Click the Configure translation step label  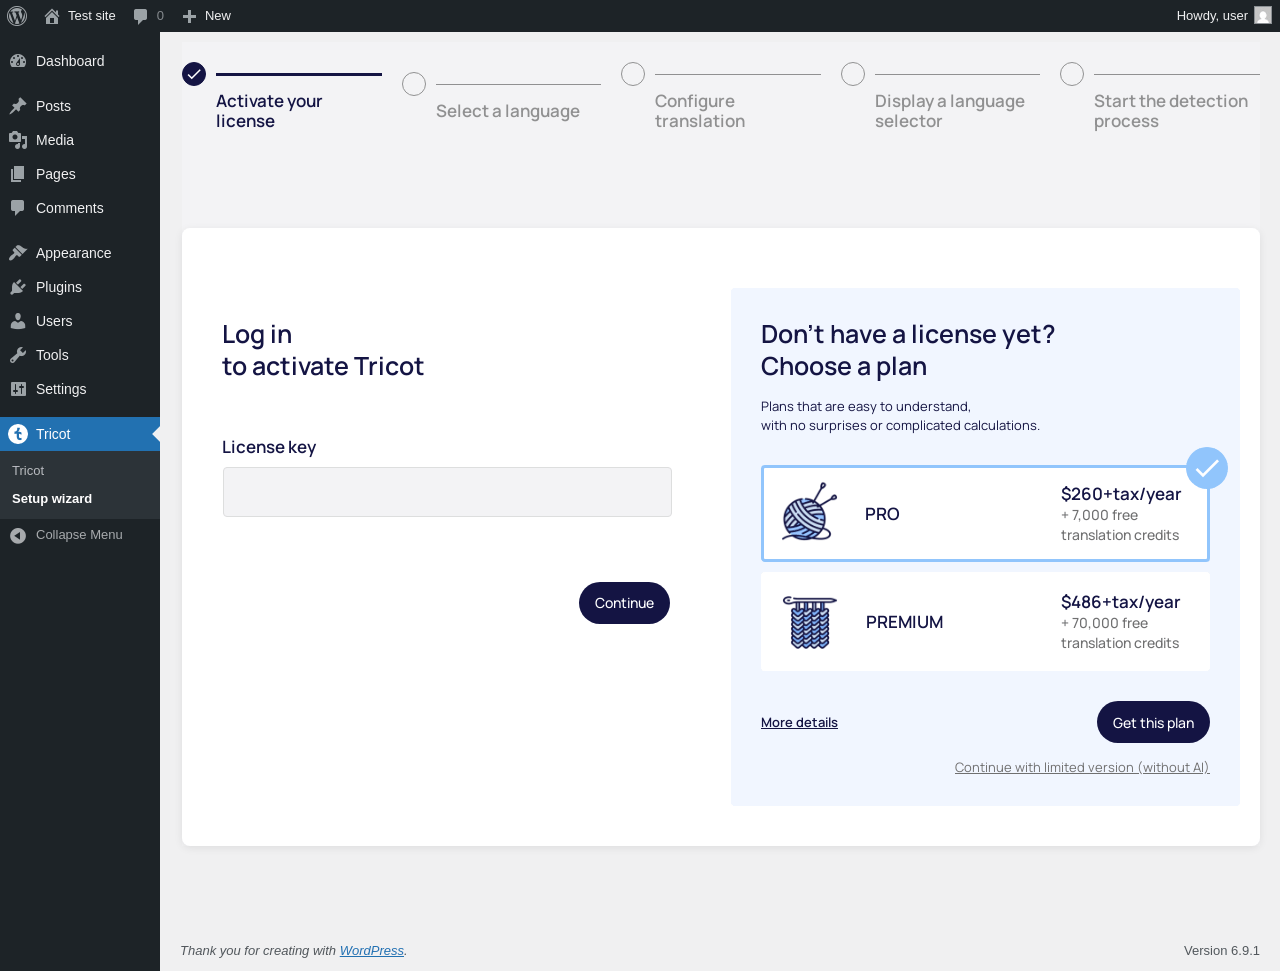point(700,111)
